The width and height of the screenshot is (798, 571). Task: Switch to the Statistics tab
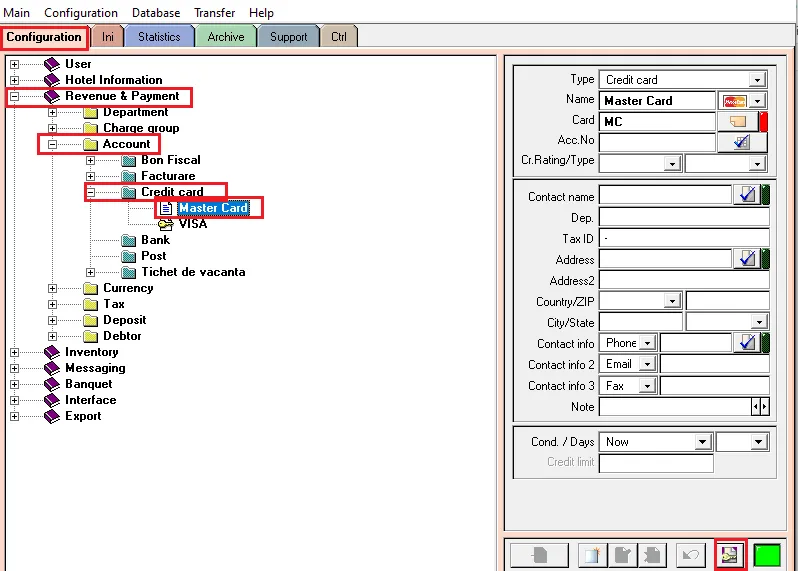click(159, 37)
